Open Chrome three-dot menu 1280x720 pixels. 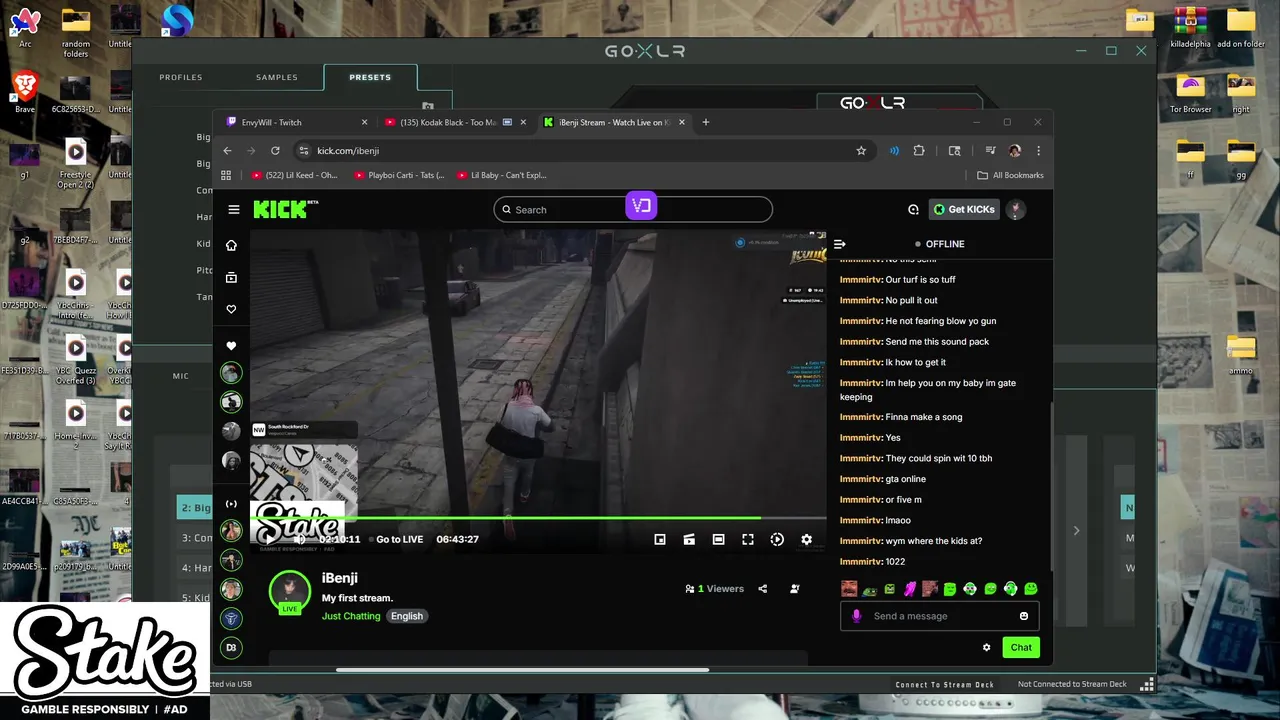click(x=1038, y=151)
